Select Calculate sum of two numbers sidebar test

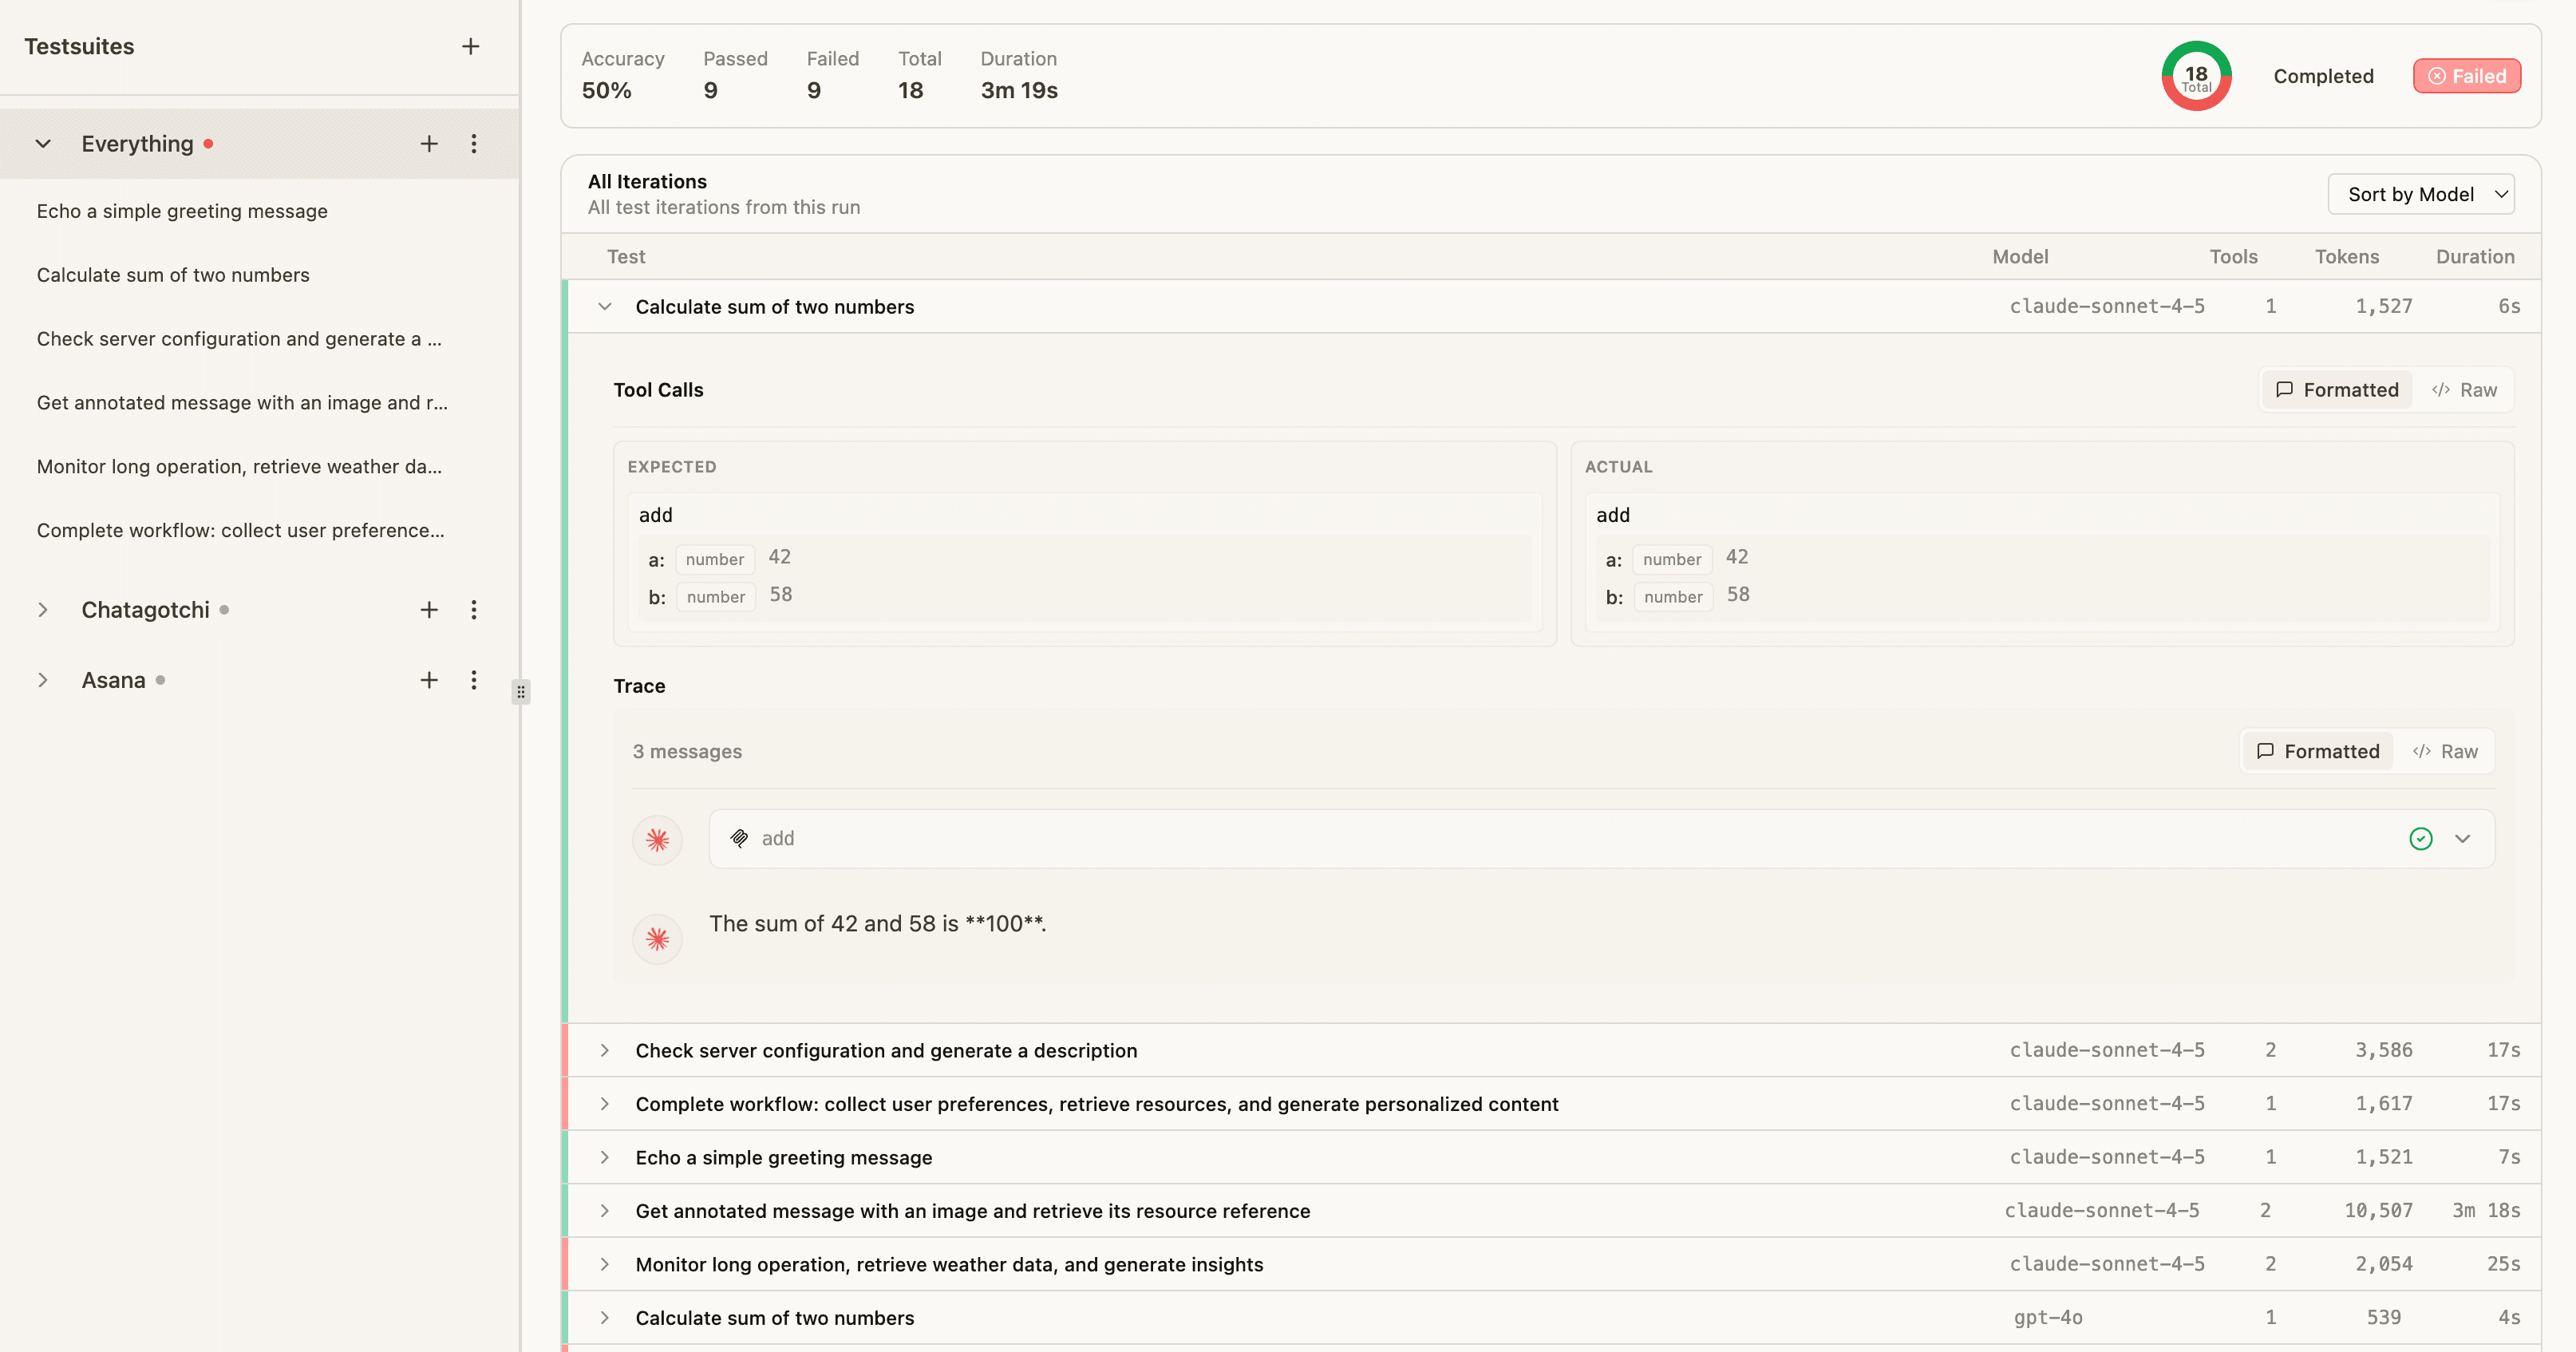pyautogui.click(x=173, y=275)
